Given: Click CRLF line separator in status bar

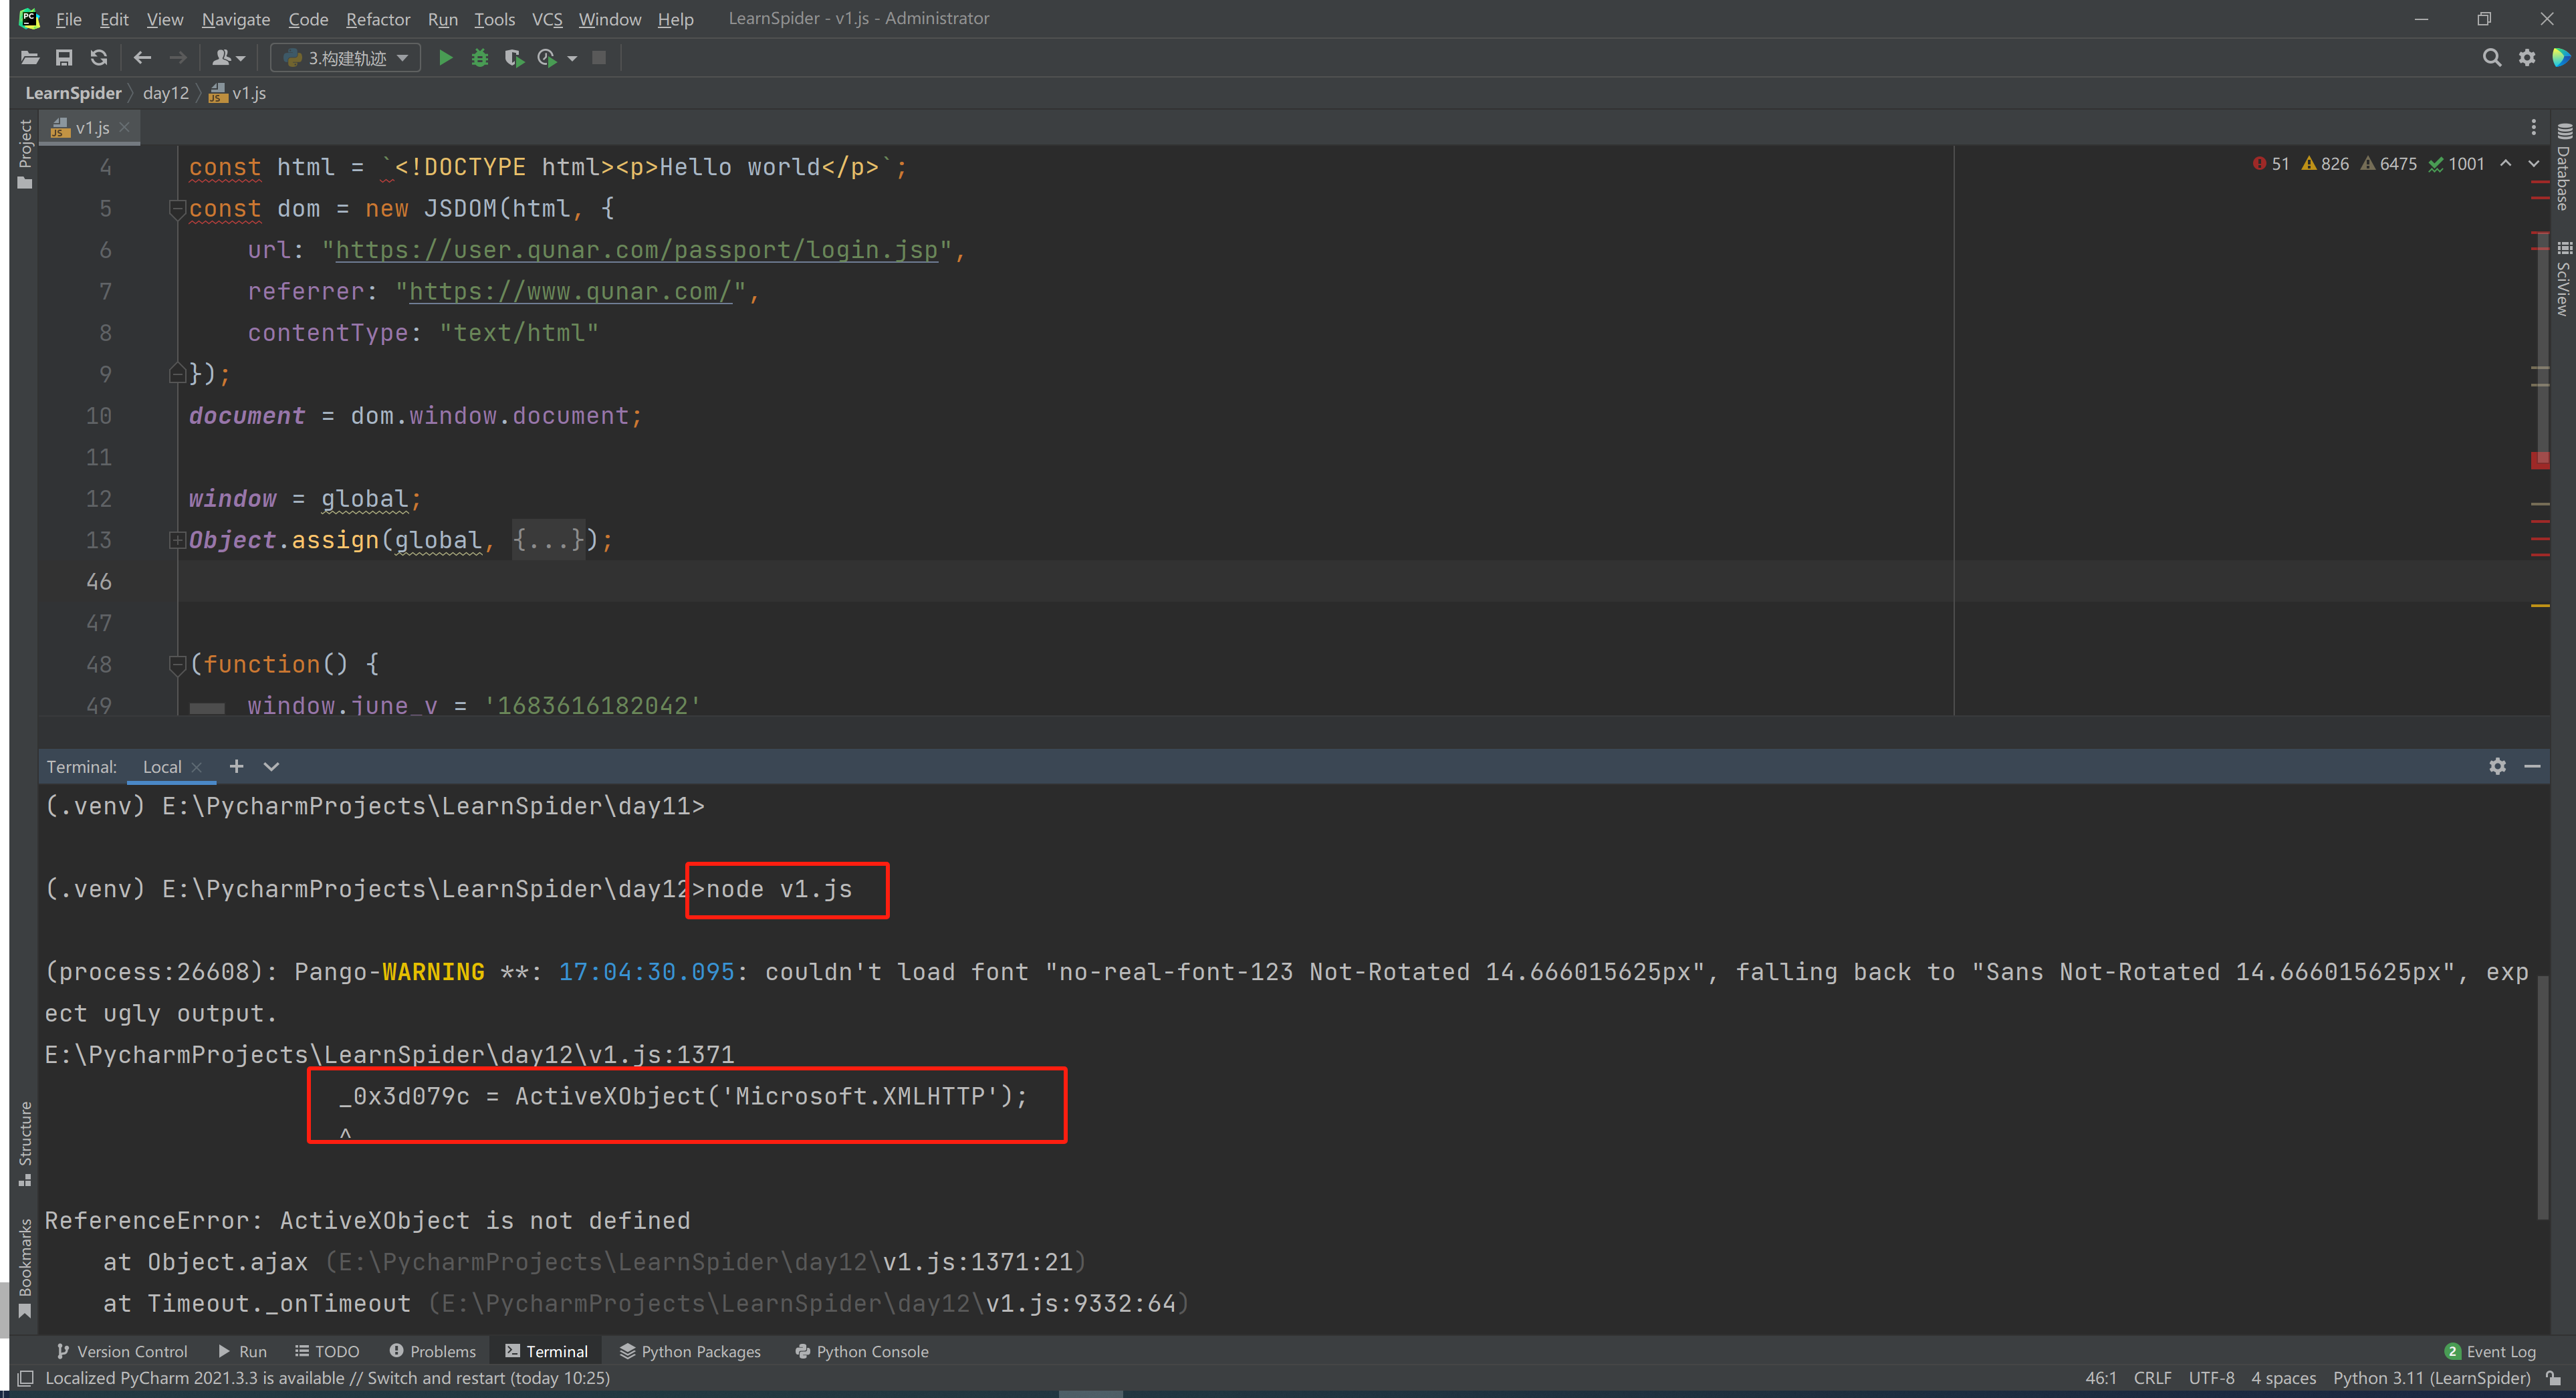Looking at the screenshot, I should pyautogui.click(x=2152, y=1379).
